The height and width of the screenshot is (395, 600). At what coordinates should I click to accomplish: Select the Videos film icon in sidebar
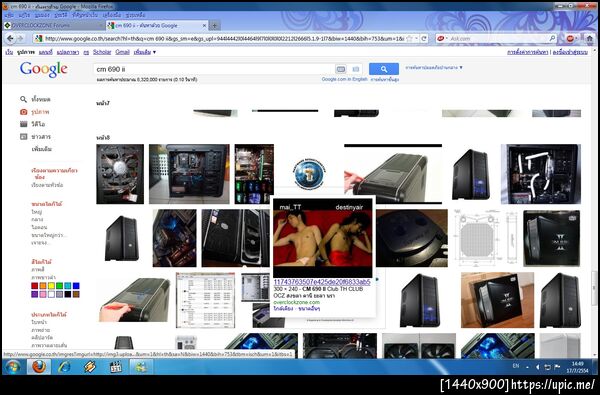[24, 124]
